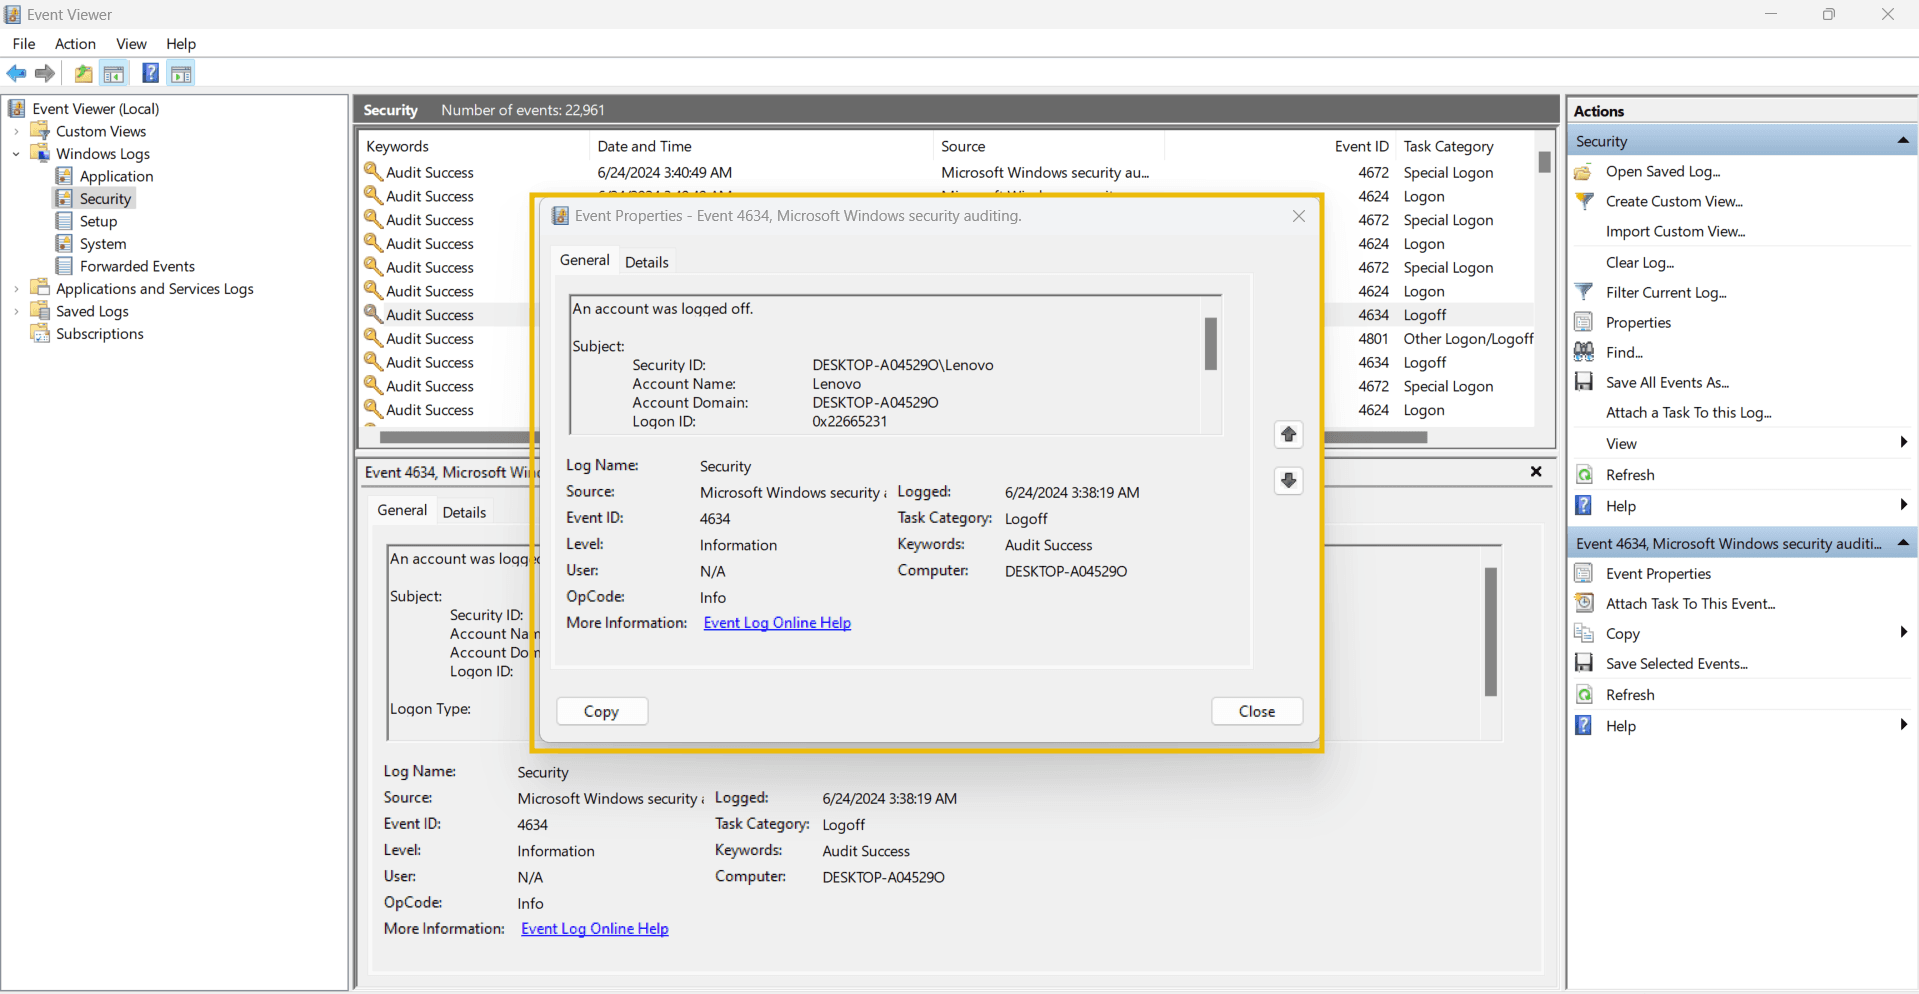The width and height of the screenshot is (1919, 994).
Task: Click the Filter Current Log funnel icon
Action: (1584, 292)
